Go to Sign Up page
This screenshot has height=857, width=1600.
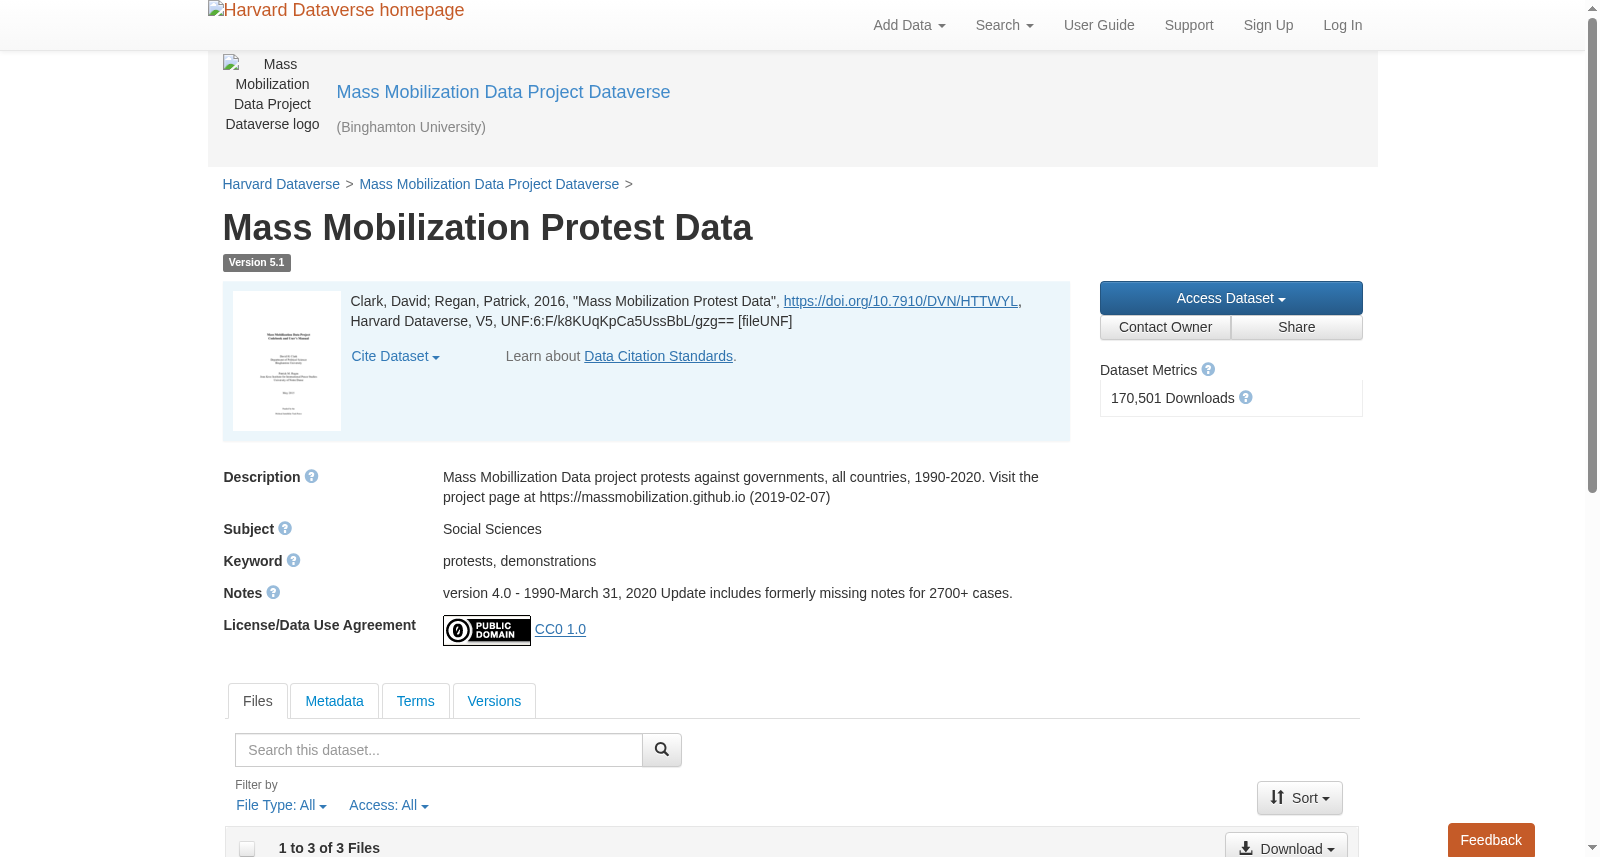point(1268,25)
